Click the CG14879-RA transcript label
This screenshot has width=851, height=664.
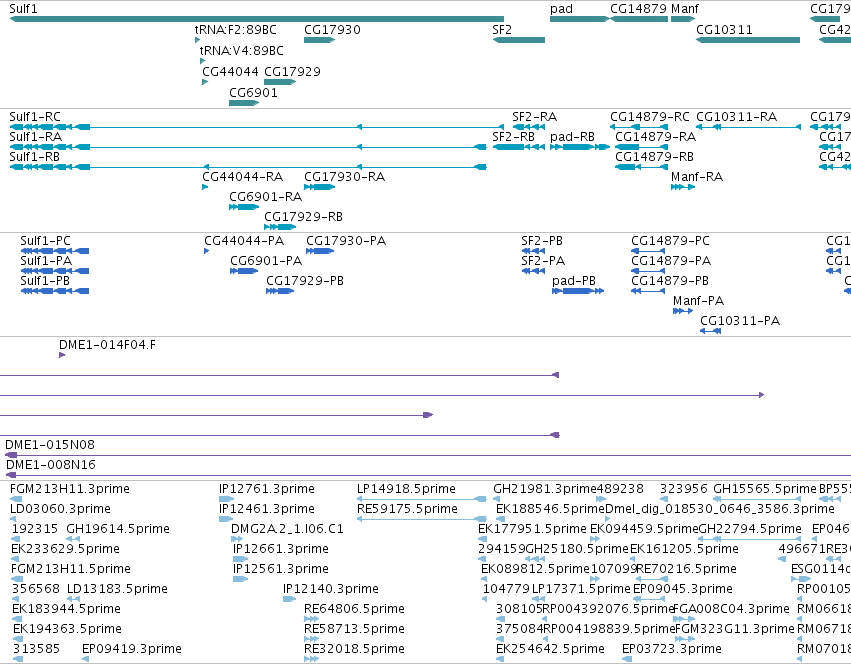click(x=656, y=137)
